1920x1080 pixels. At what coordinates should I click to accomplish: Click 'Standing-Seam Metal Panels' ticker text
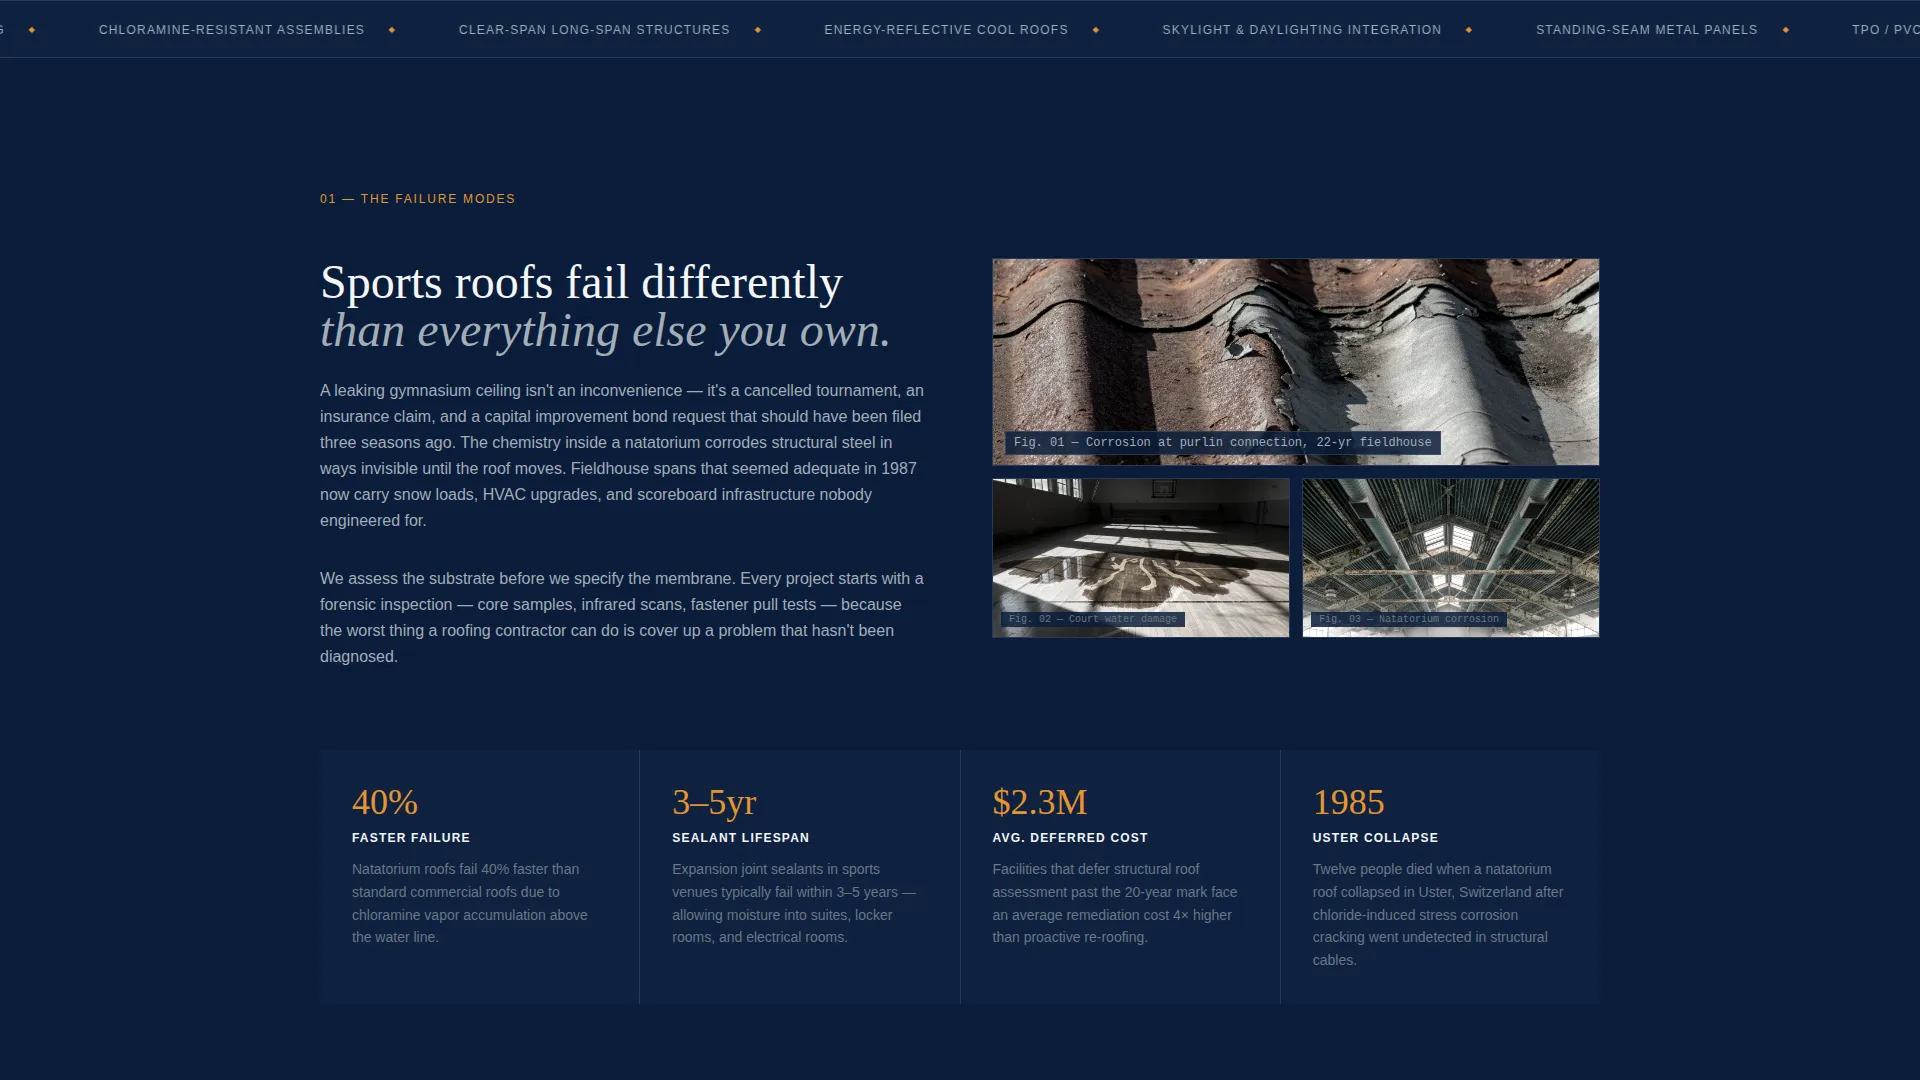(x=1646, y=30)
